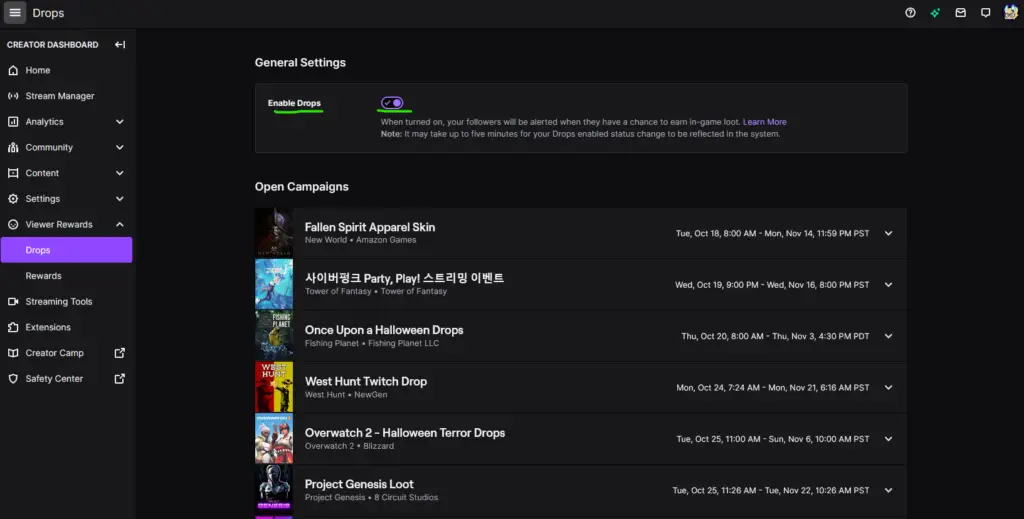Open the Creator Camp link text
Screen dimensions: 1024x519
tap(54, 353)
